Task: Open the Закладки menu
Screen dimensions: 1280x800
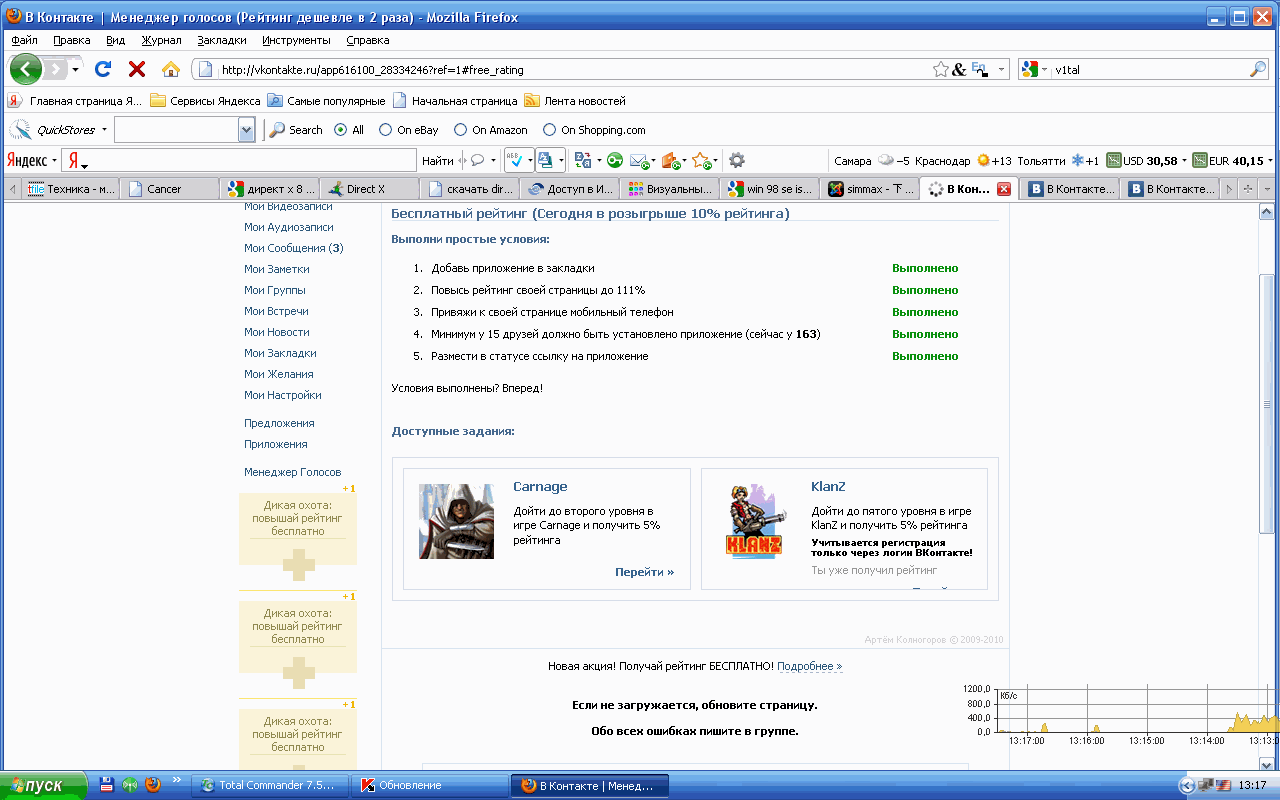Action: click(221, 40)
